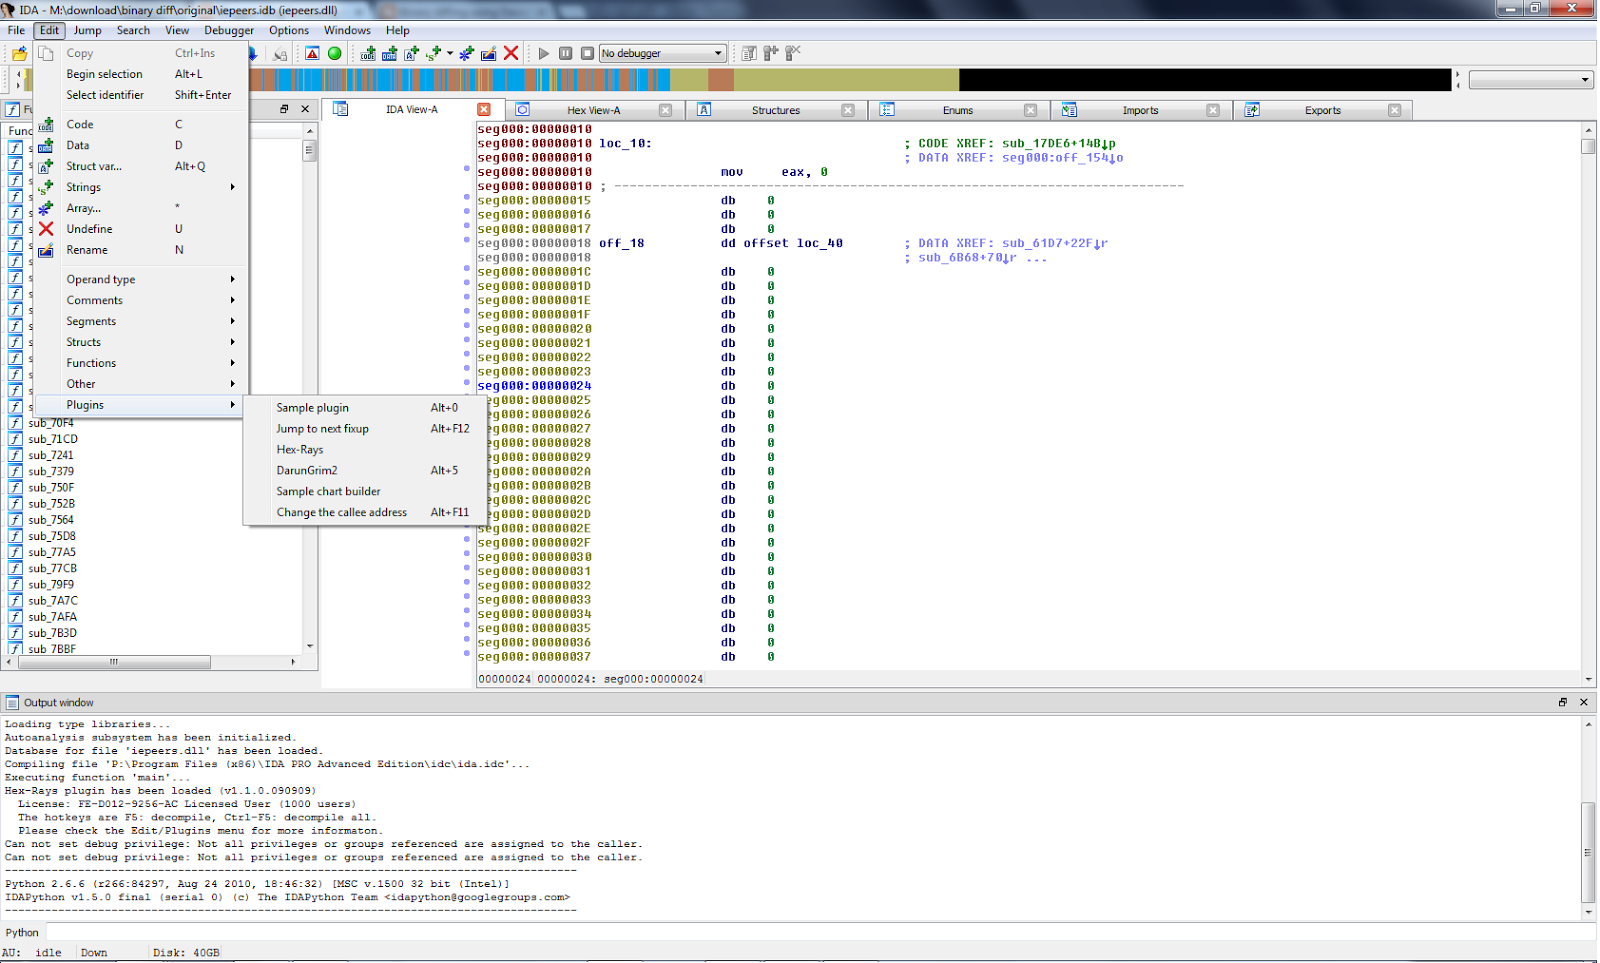Close the Functions panel
Viewport: 1600px width, 963px height.
pyautogui.click(x=305, y=109)
